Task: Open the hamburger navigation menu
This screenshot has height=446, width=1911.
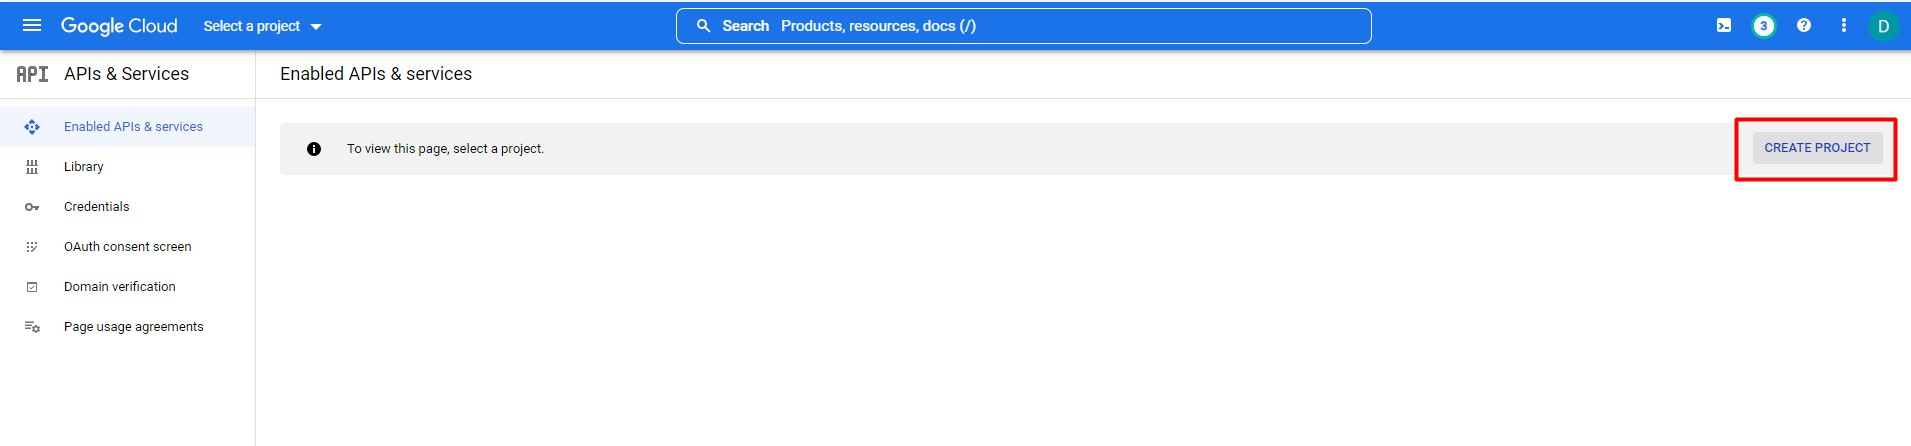Action: tap(32, 26)
